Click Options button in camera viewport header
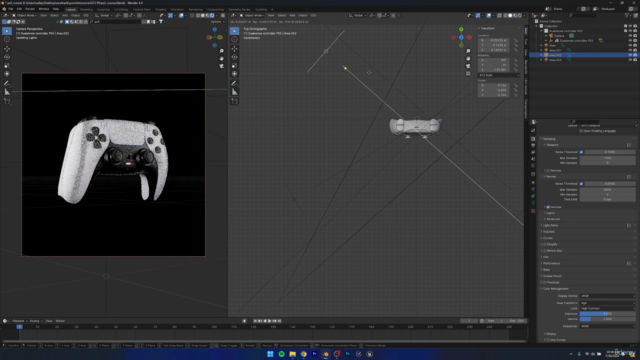 [217, 22]
